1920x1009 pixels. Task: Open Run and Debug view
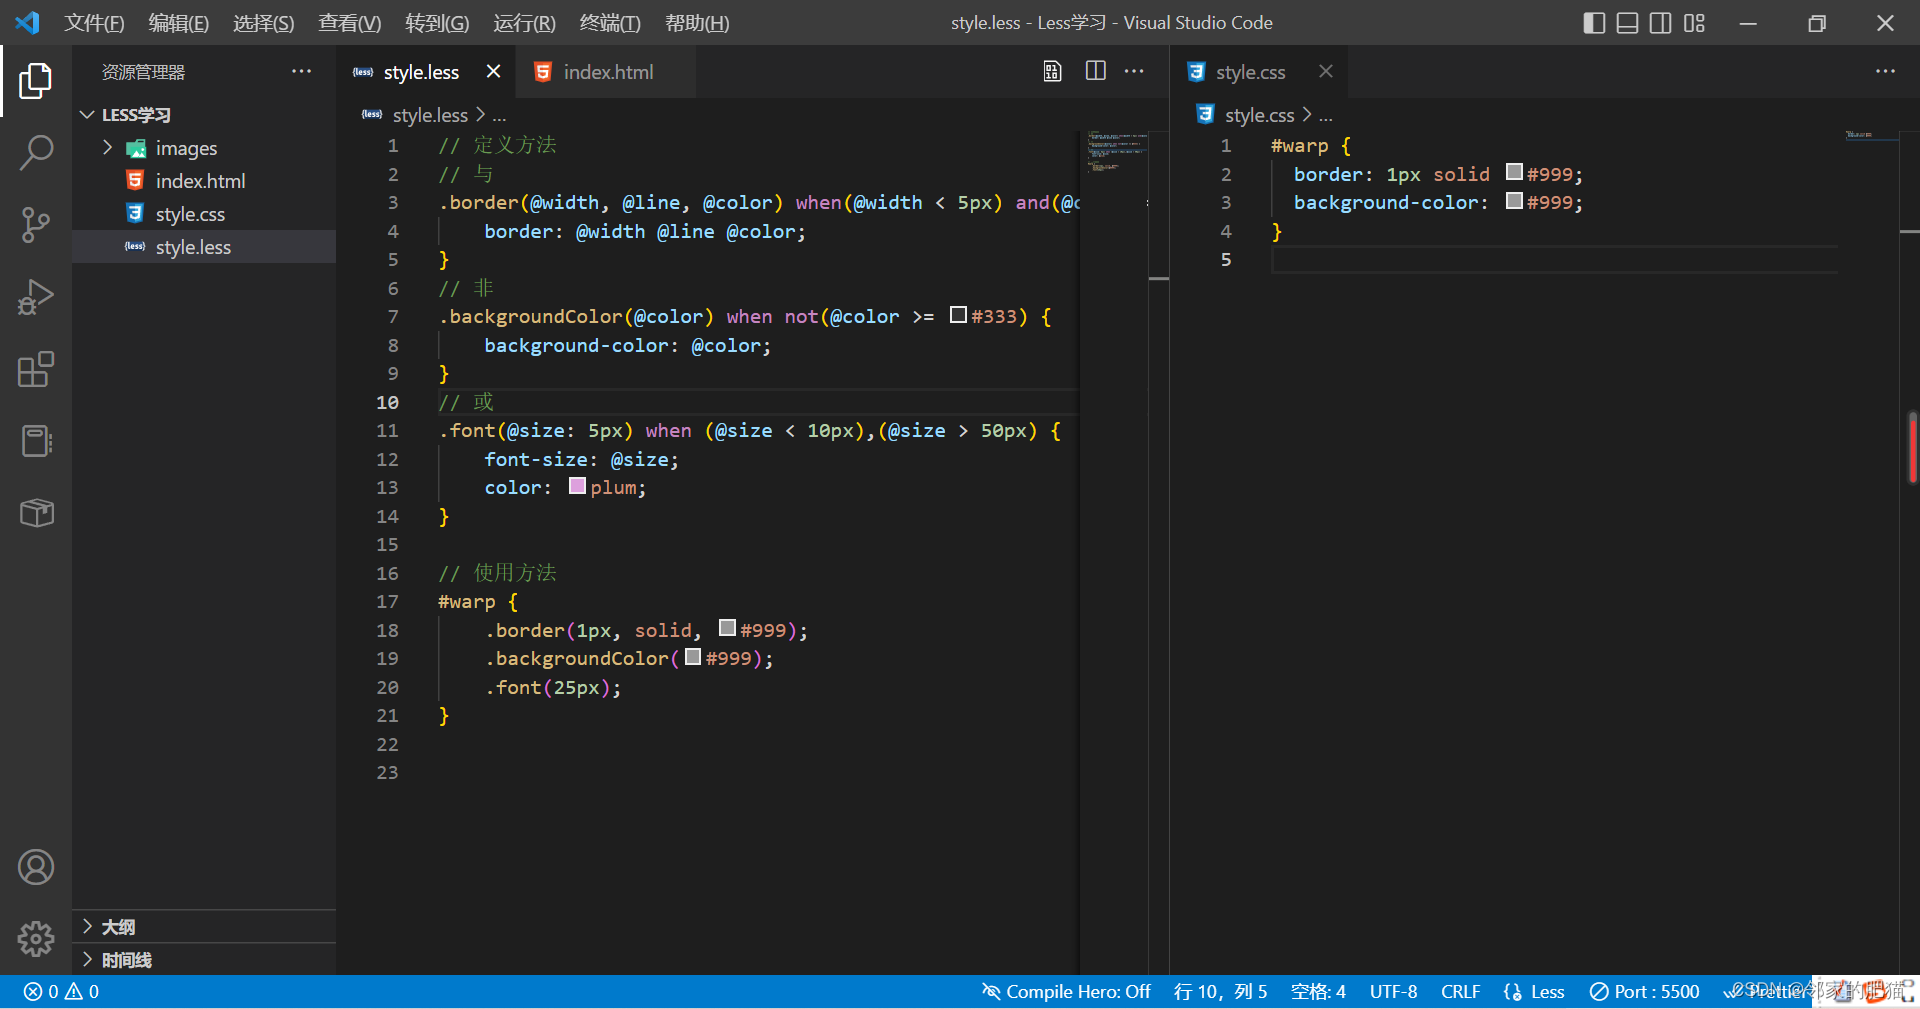[36, 297]
